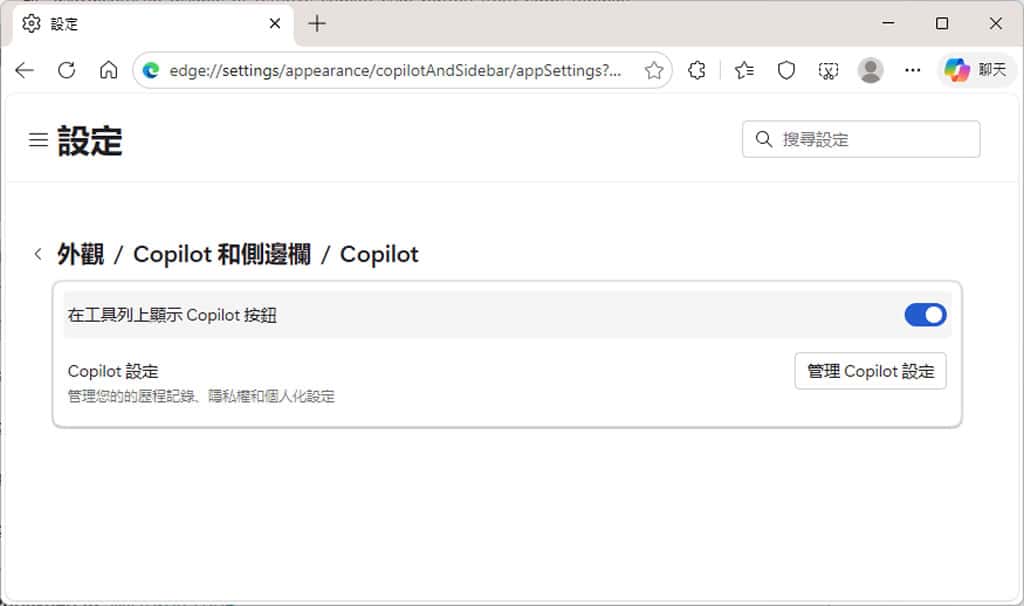Refresh the page with the reload icon
The width and height of the screenshot is (1024, 606).
click(66, 70)
